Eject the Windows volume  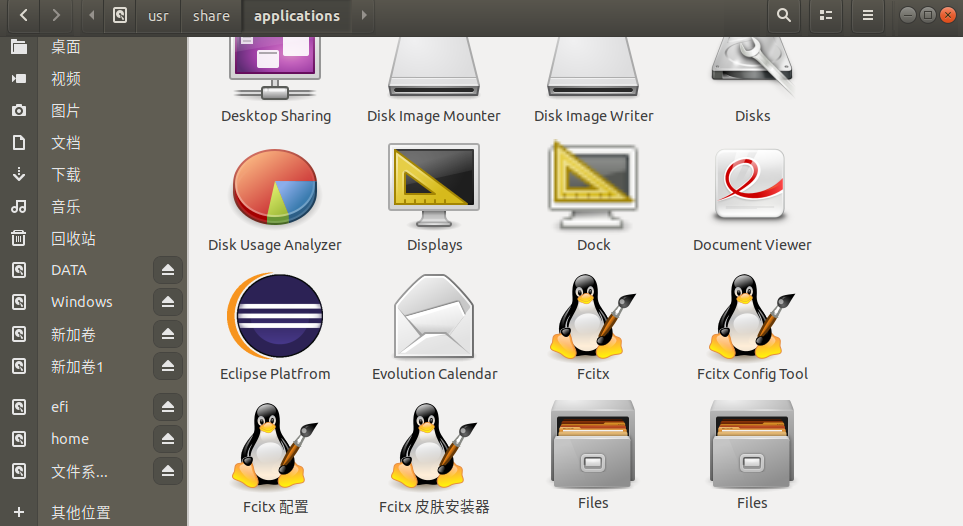pos(168,302)
